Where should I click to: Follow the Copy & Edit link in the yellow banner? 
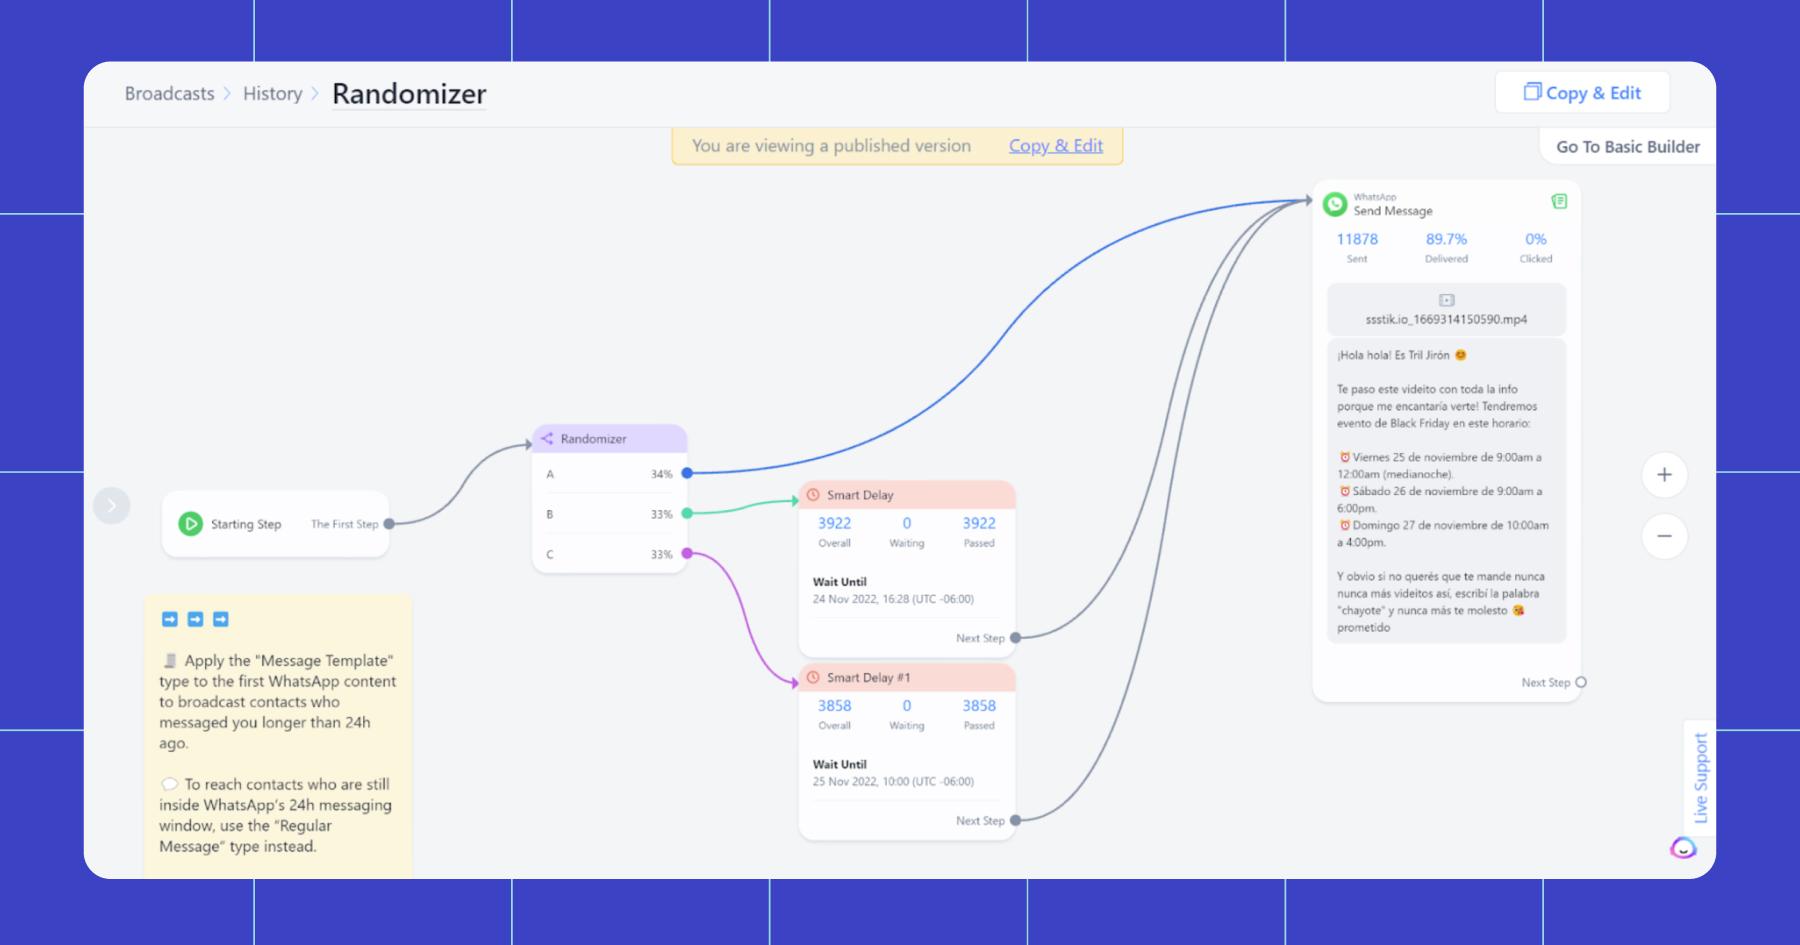(1055, 145)
